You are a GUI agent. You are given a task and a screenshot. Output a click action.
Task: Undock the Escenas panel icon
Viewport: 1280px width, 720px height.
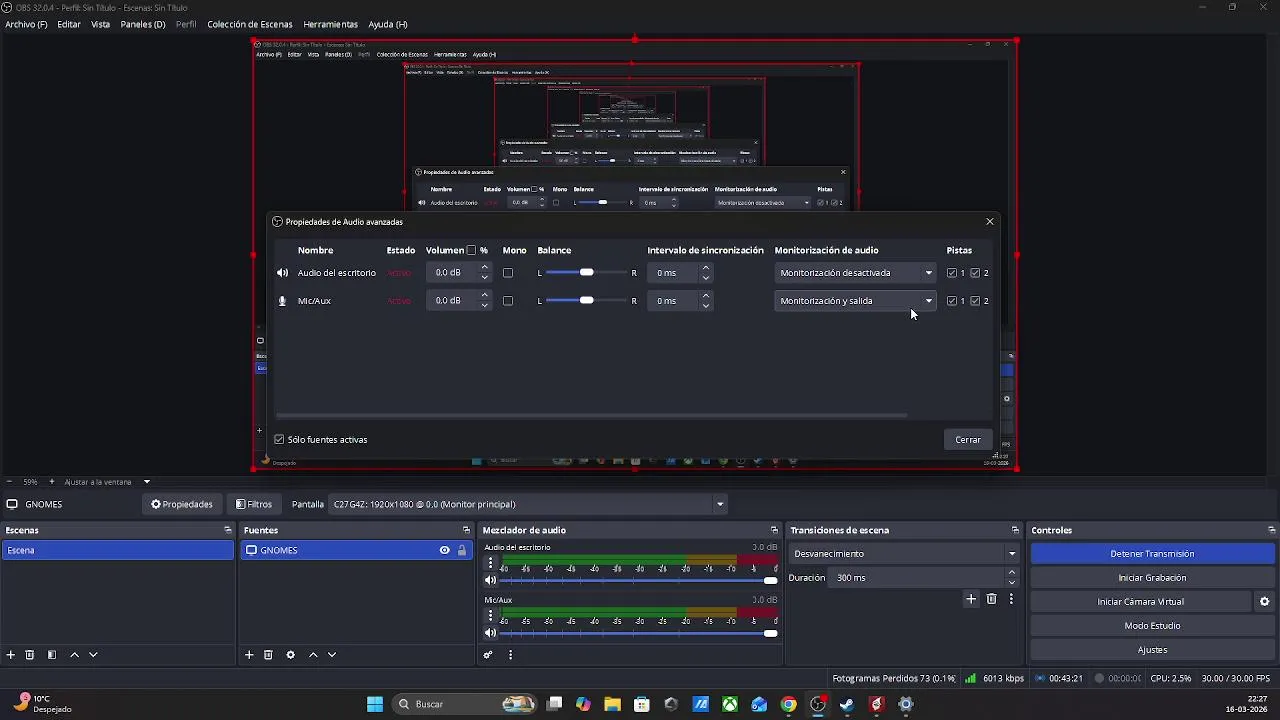pyautogui.click(x=228, y=530)
